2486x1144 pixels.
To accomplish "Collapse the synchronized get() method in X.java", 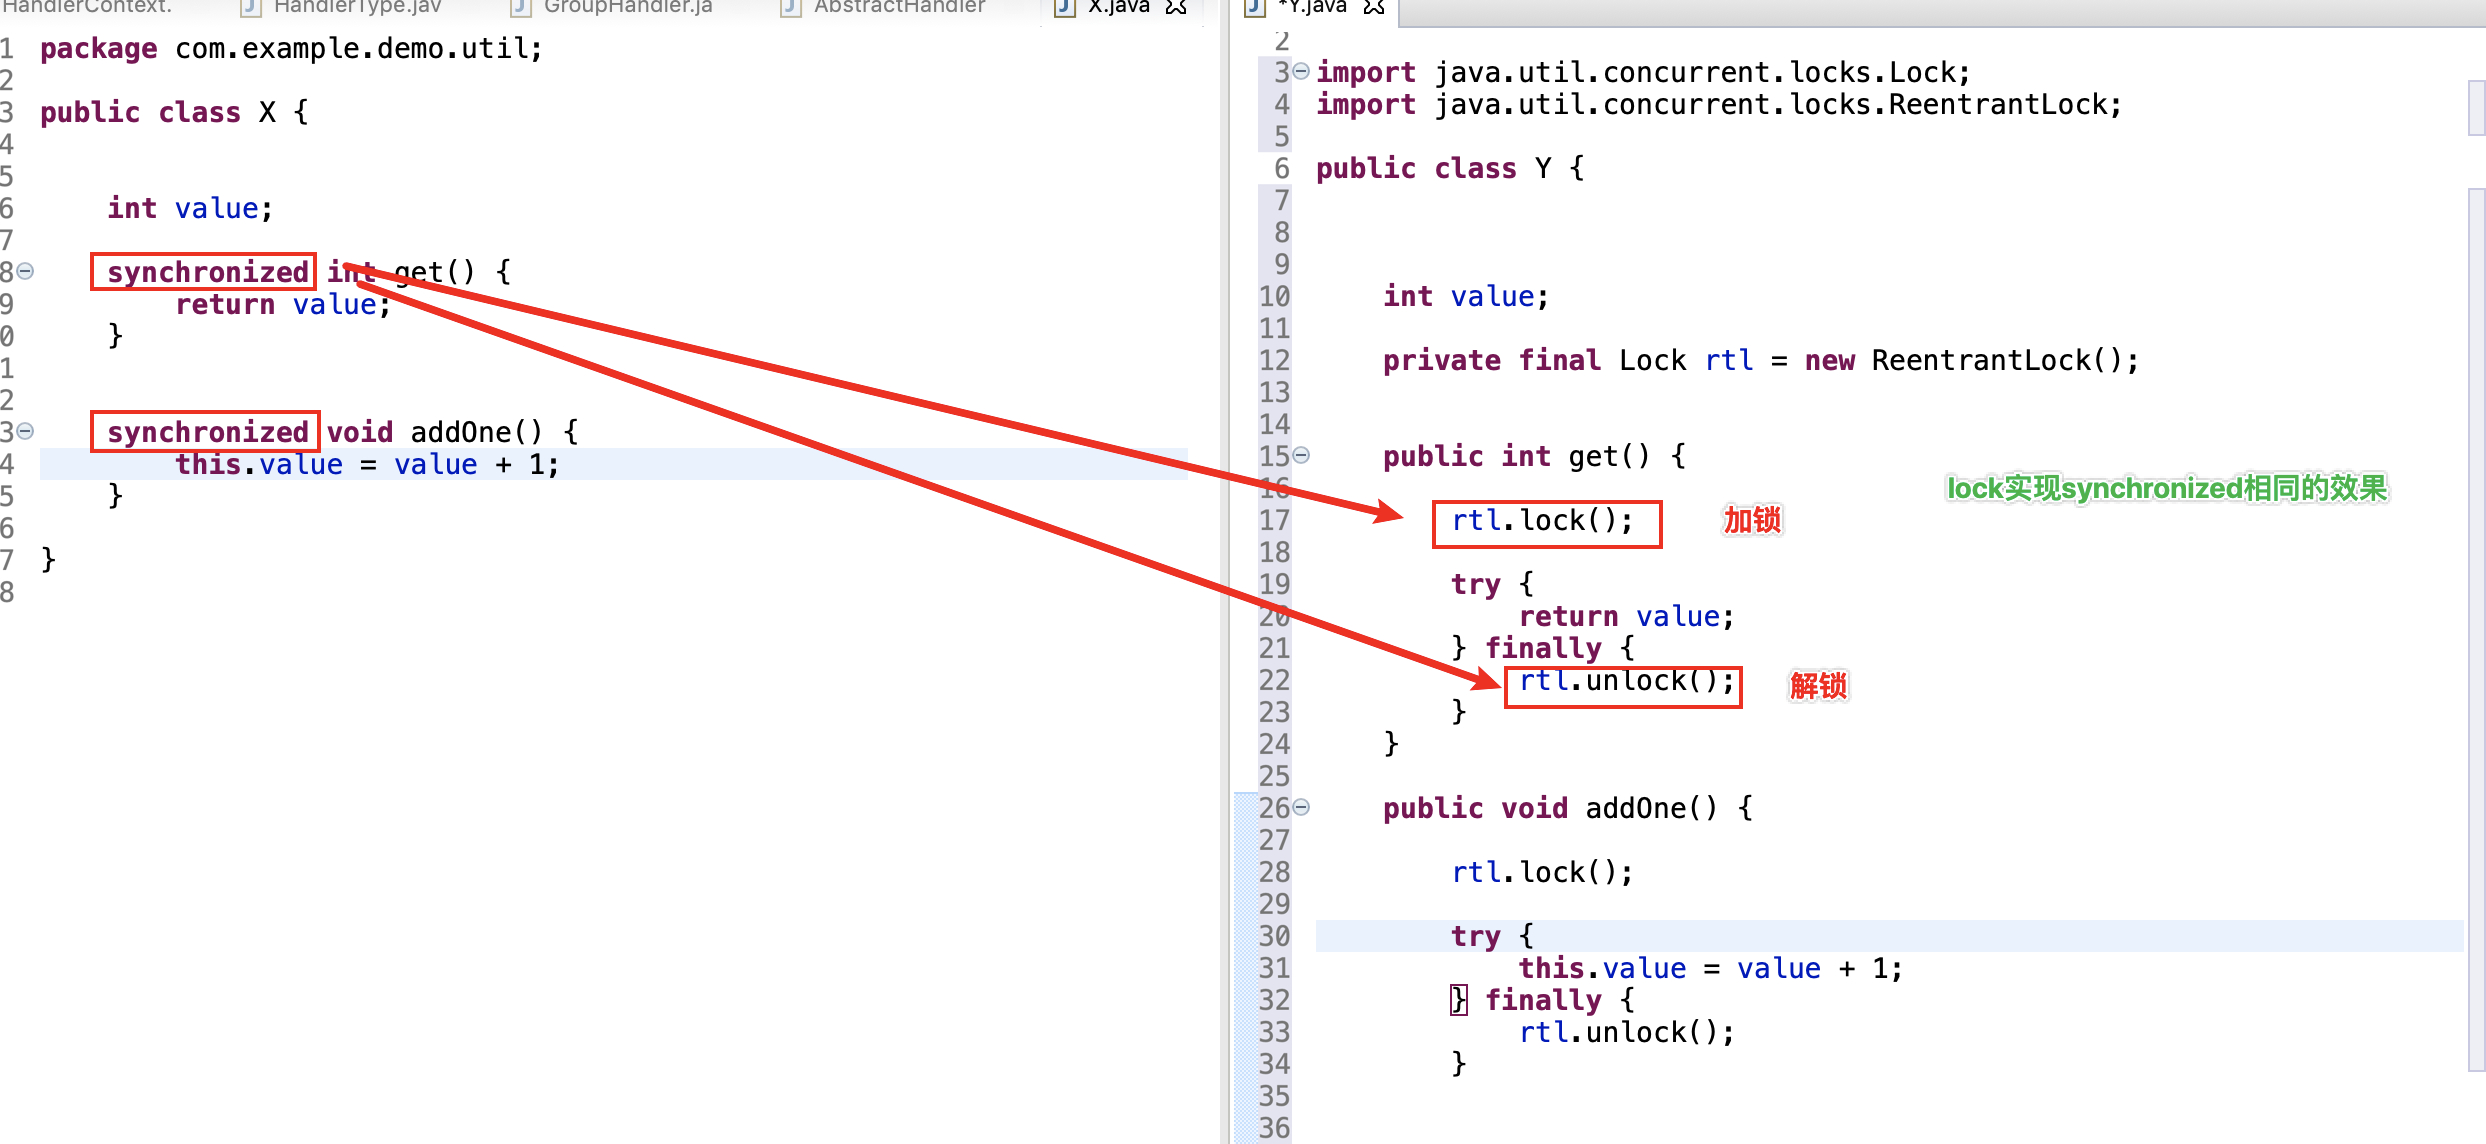I will tap(26, 271).
